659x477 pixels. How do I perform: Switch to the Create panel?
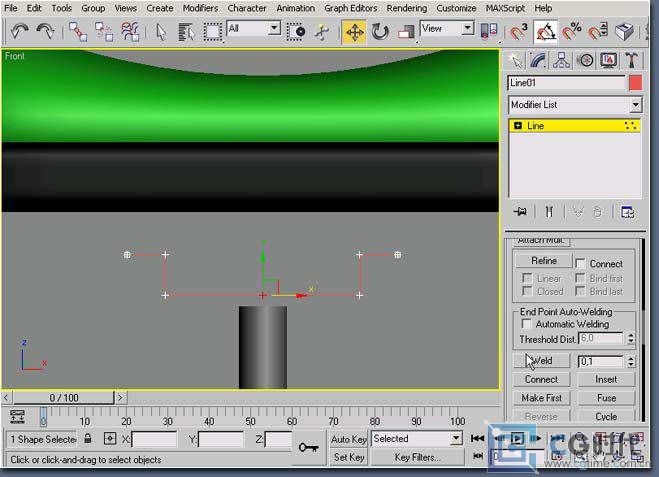pyautogui.click(x=516, y=61)
